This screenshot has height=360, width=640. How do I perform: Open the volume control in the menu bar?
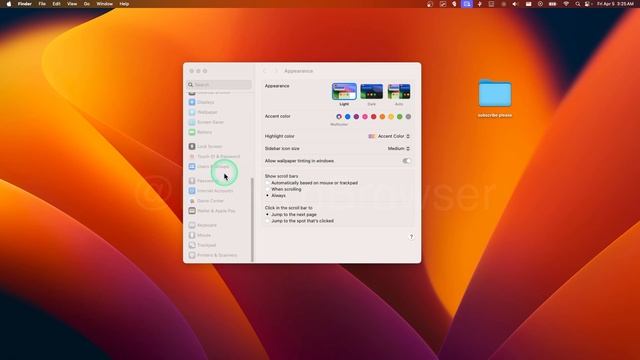515,4
